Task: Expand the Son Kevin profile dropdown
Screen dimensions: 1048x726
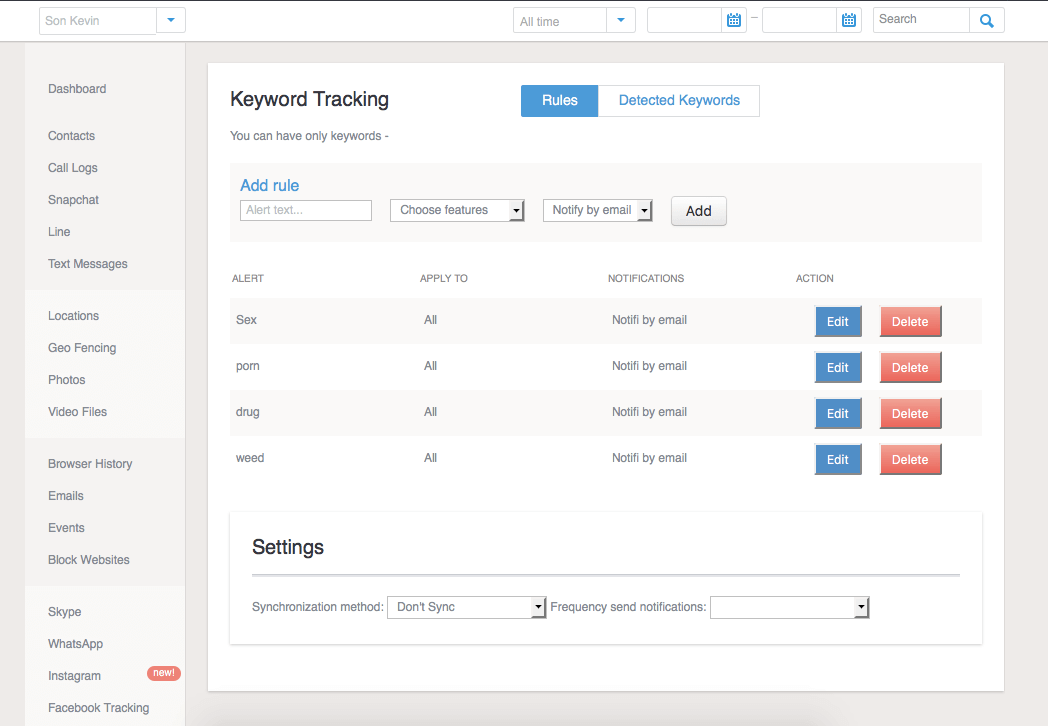Action: click(x=170, y=19)
